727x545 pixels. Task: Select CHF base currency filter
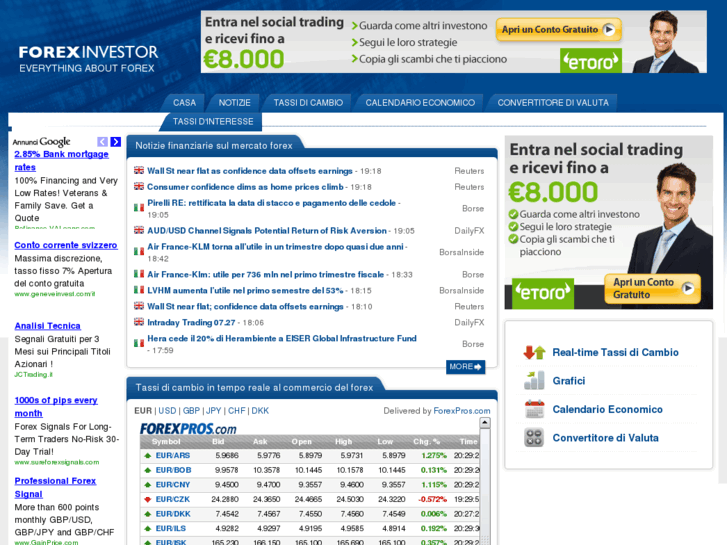236,411
